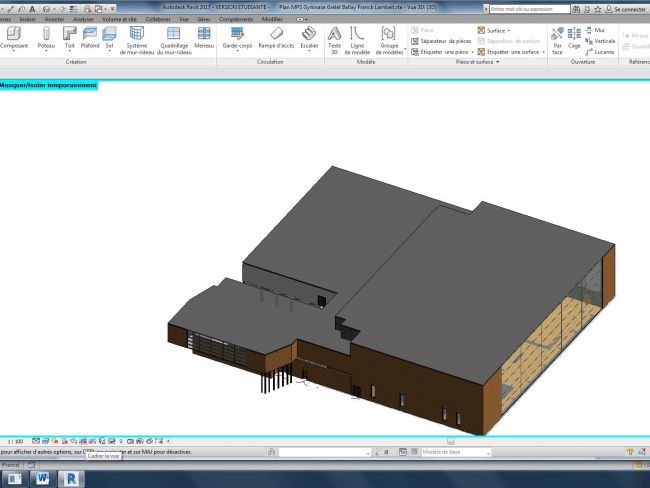Click the 1:100 view scale control
This screenshot has width=650, height=488.
coord(16,440)
